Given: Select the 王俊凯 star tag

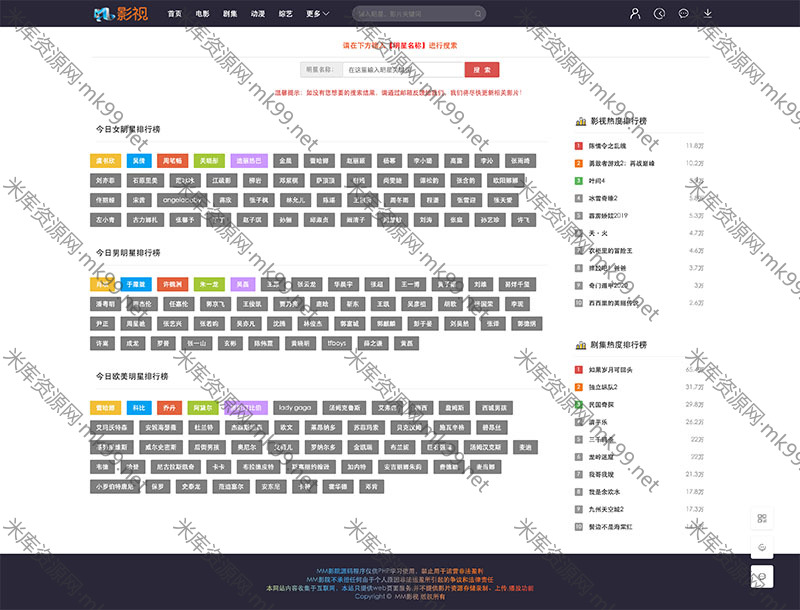Looking at the screenshot, I should tap(252, 304).
